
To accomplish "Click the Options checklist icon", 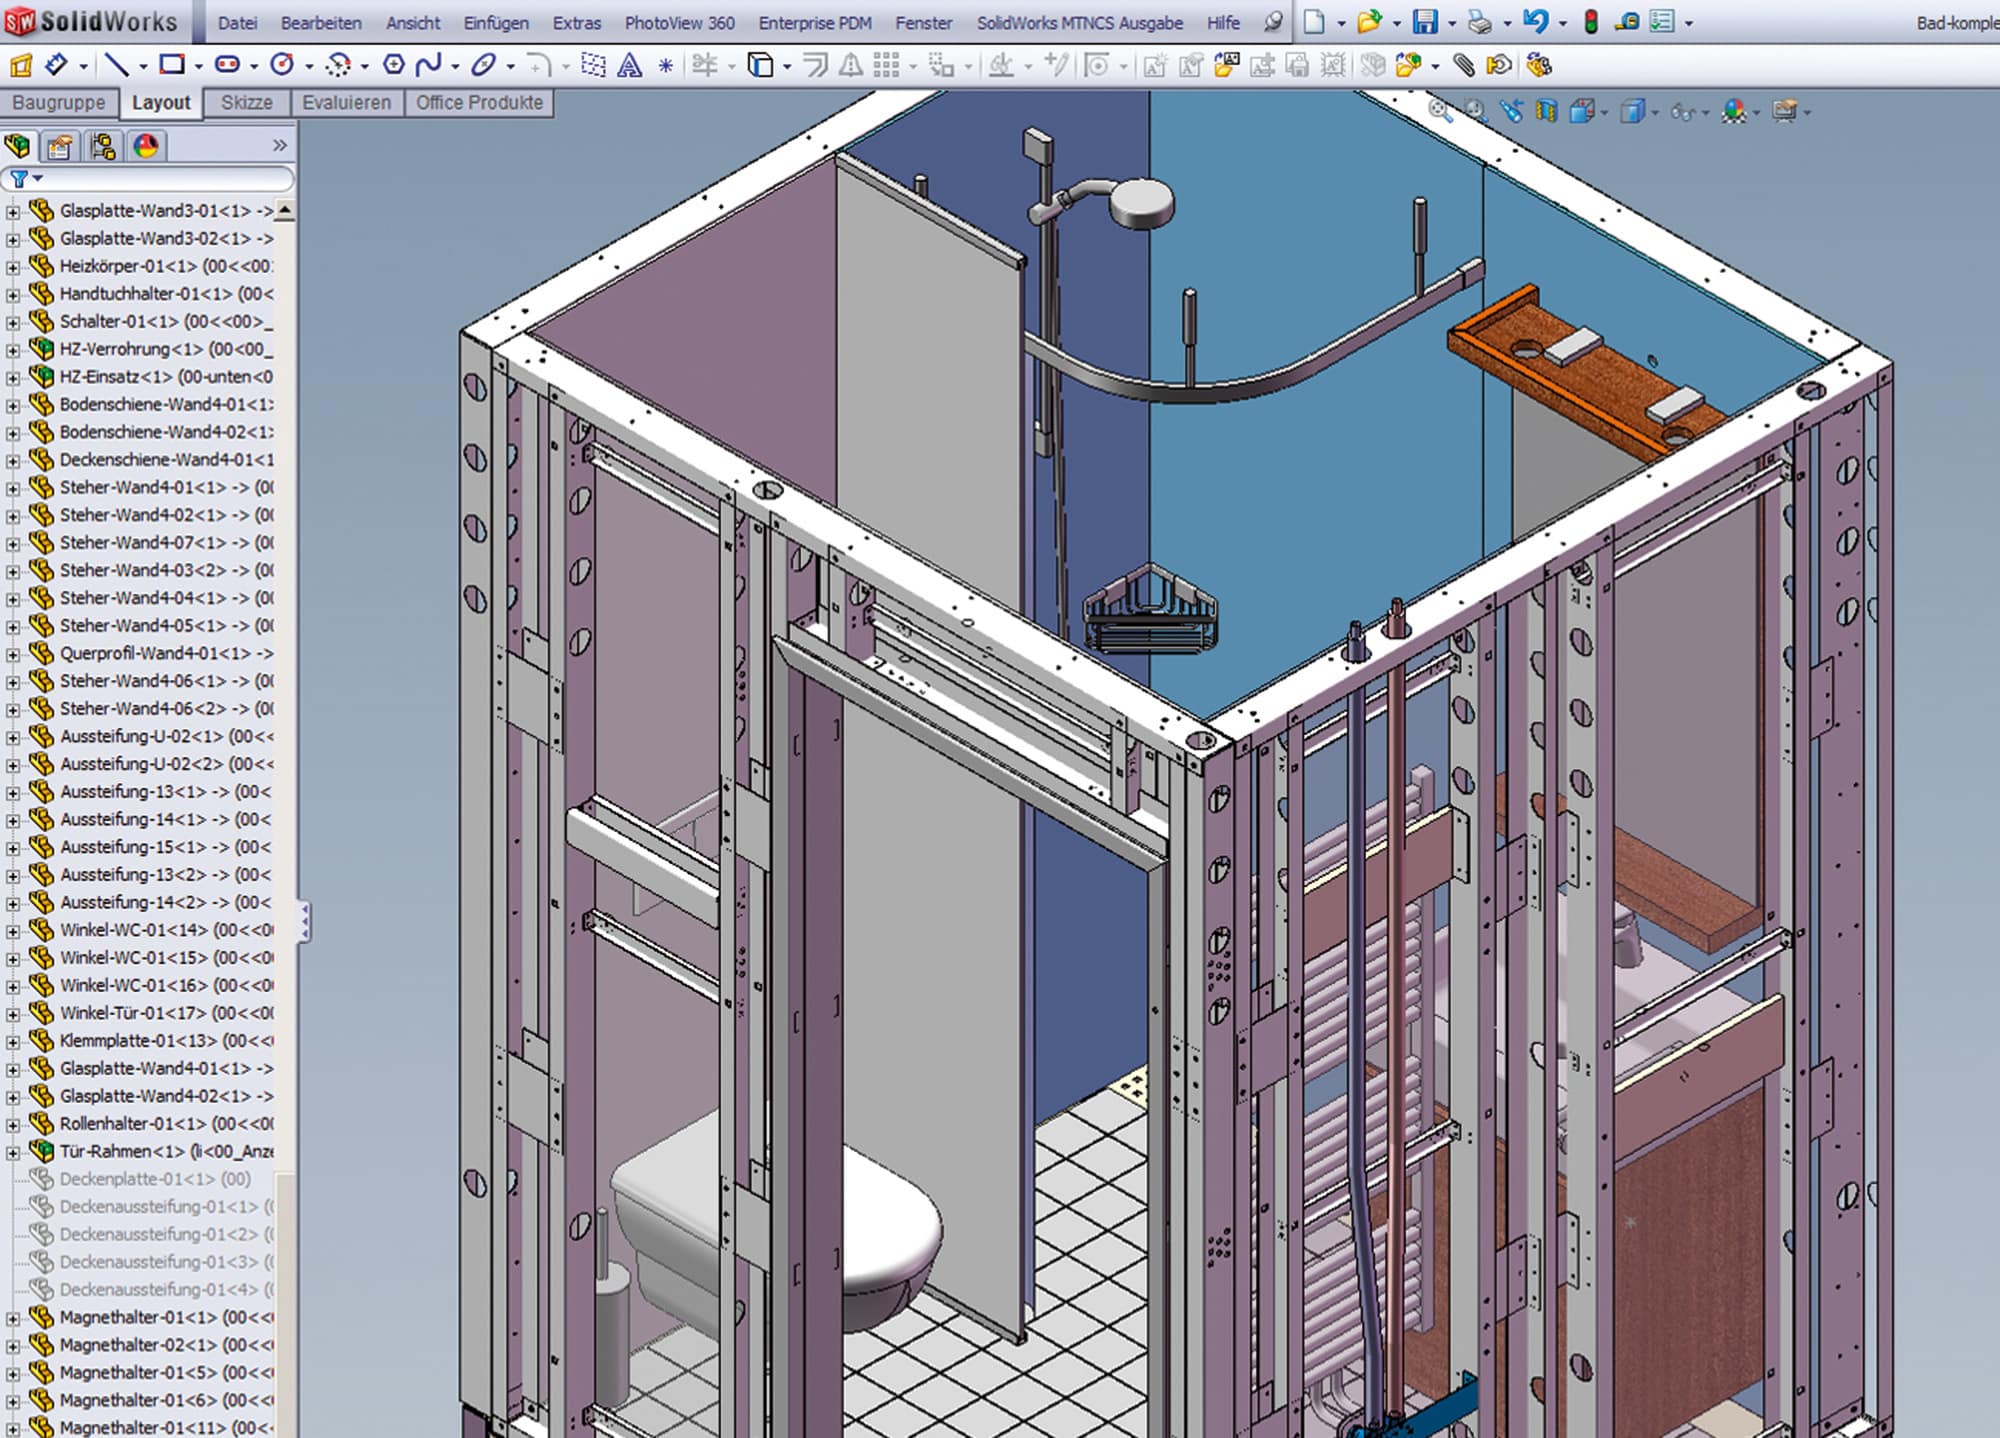I will coord(1662,21).
